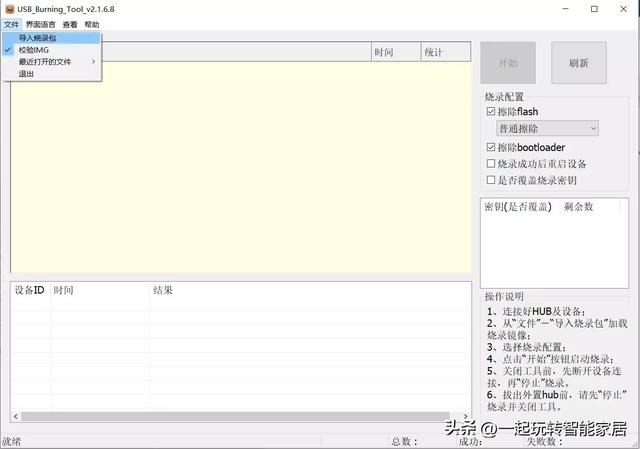
Task: Open the 普通擦除 dropdown
Action: [547, 129]
